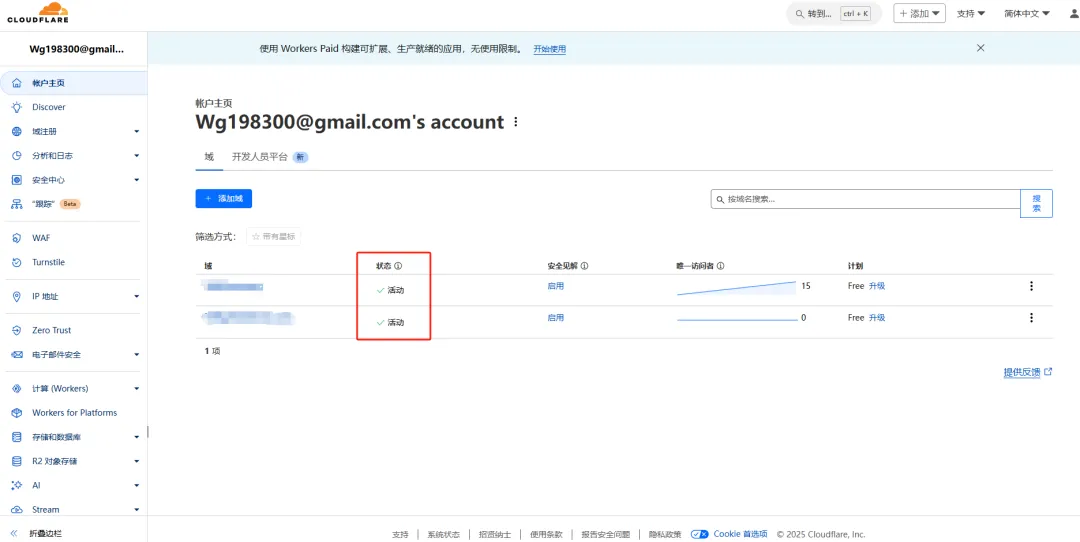Screen dimensions: 1080x542
Task: Click the Trace beta network icon
Action: click(17, 204)
